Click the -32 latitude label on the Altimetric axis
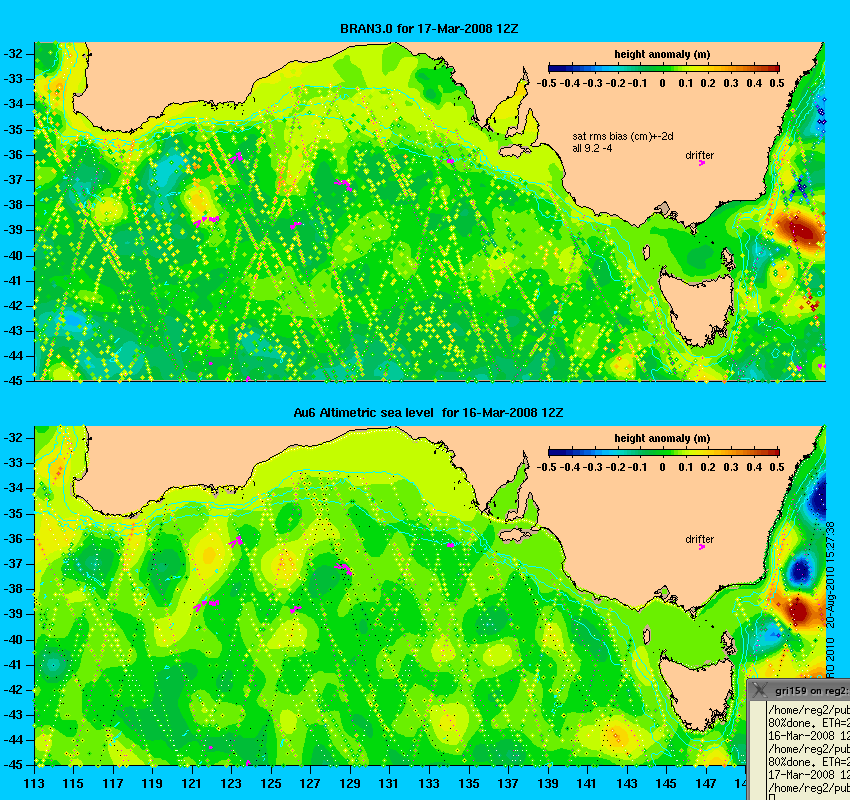This screenshot has height=800, width=850. point(13,437)
